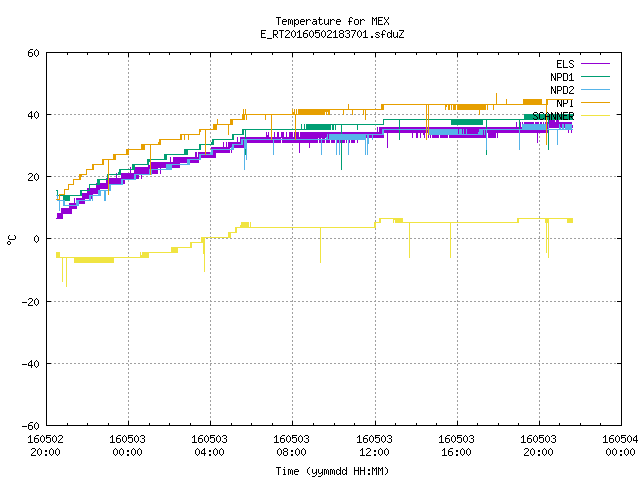Screen dimensions: 640x480
Task: Click the purple ELS legend line sample
Action: tap(595, 64)
